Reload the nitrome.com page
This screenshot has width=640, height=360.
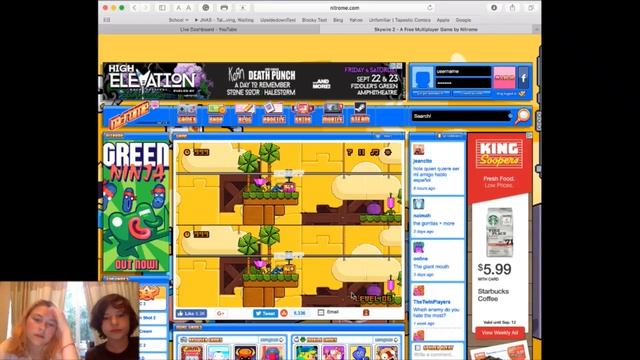click(429, 8)
